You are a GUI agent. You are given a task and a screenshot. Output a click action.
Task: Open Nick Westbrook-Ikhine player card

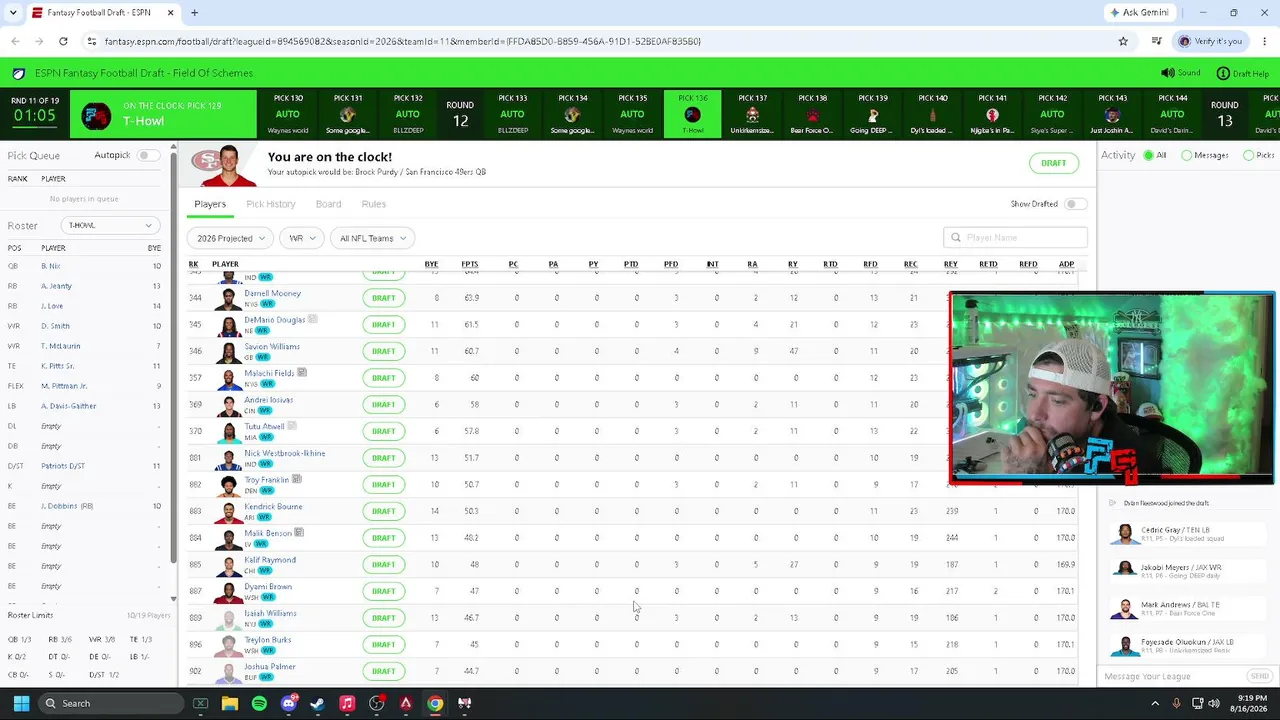(285, 453)
